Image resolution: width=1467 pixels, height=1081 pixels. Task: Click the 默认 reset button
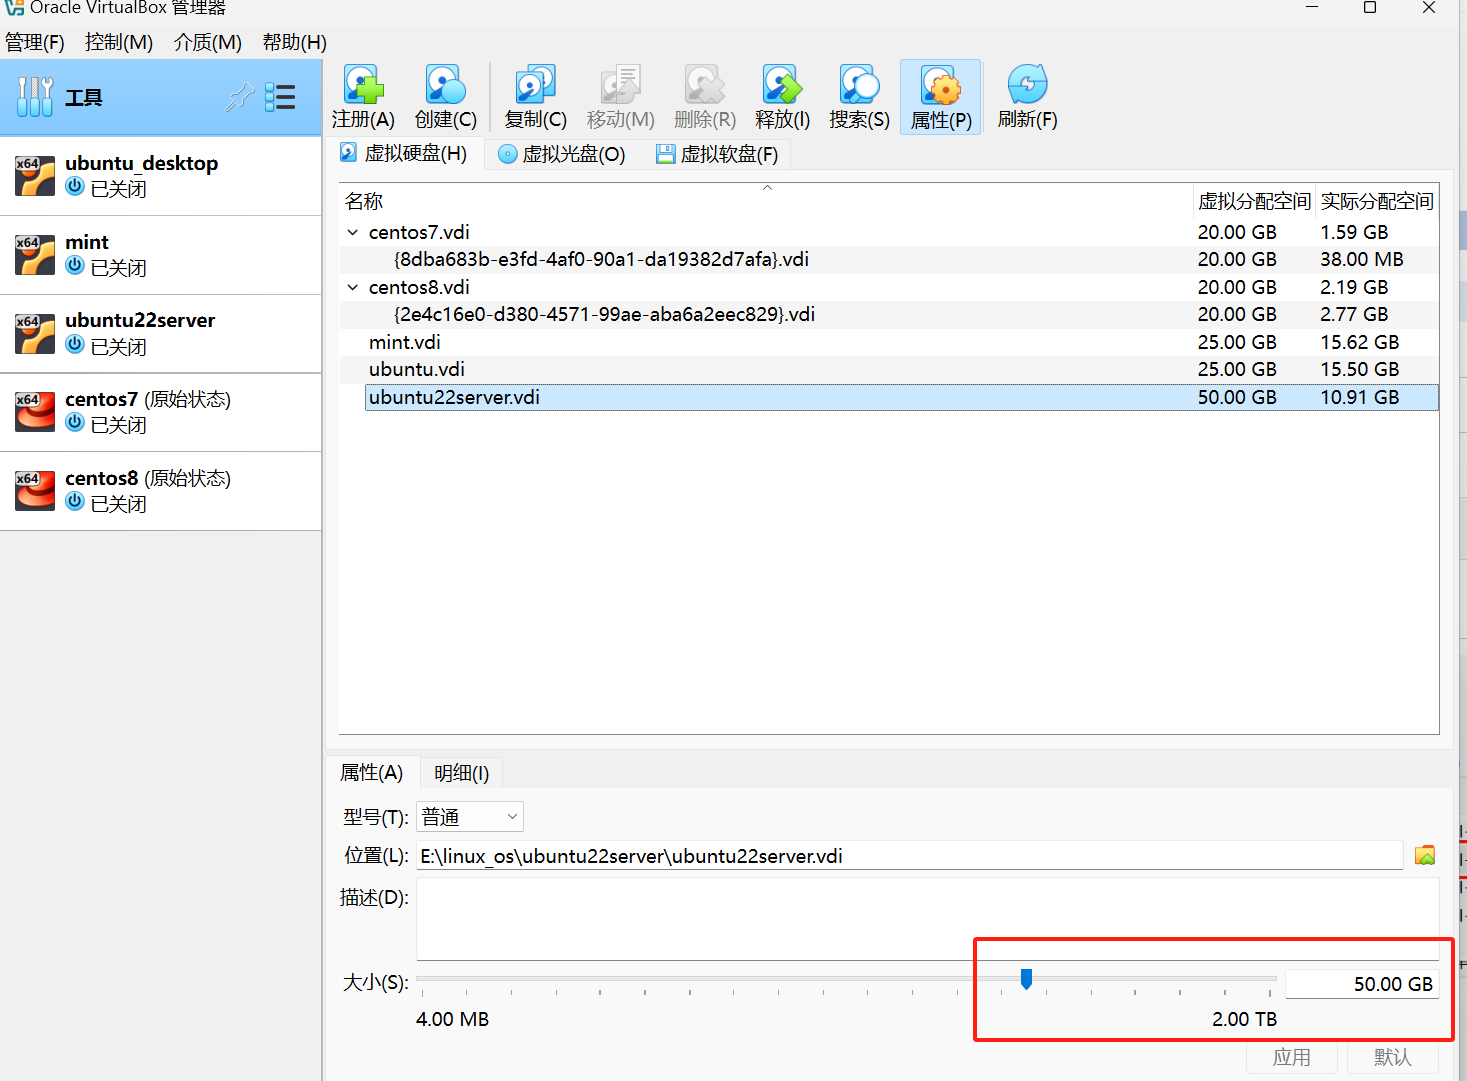1393,1057
